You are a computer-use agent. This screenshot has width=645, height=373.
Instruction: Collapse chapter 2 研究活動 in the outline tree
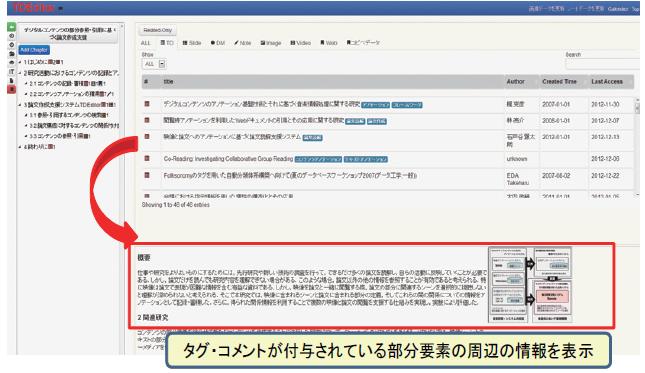[20, 73]
